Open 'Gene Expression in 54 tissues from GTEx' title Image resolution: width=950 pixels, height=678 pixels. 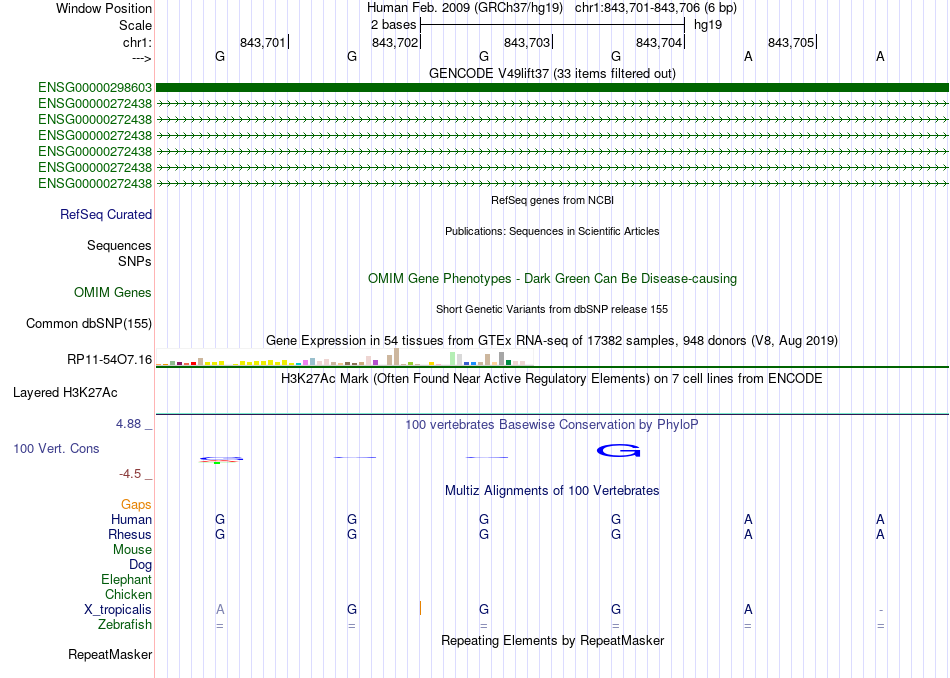click(x=552, y=341)
